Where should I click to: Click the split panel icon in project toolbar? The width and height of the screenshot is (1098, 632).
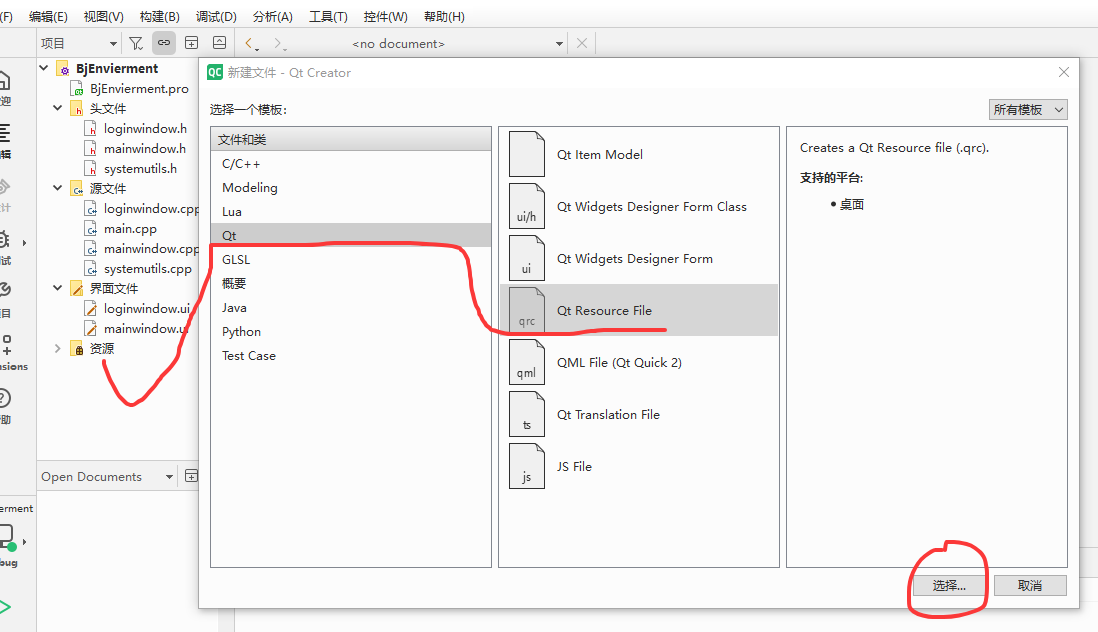(191, 43)
